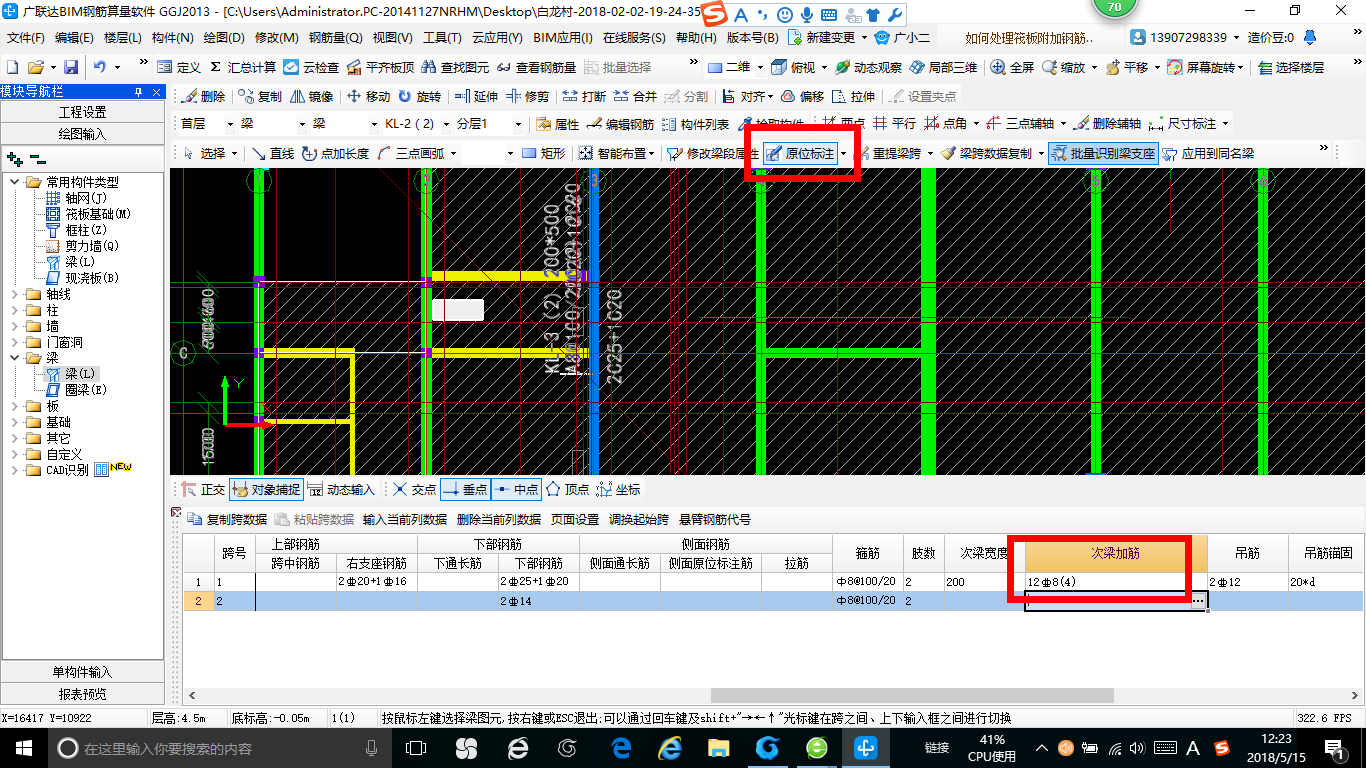Click 应用到同名梁 tool
The image size is (1366, 768).
pyautogui.click(x=1208, y=153)
